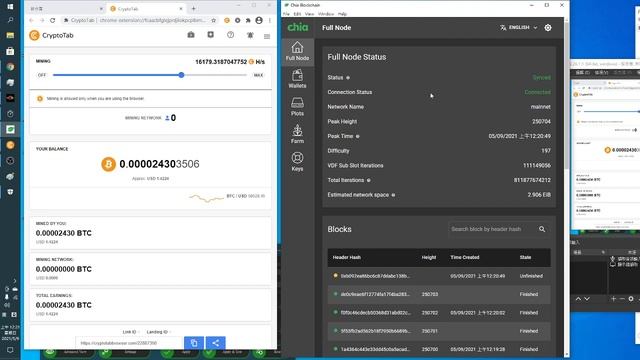The height and width of the screenshot is (360, 640).
Task: Open the CryptoTab hamburger menu
Action: pos(267,36)
